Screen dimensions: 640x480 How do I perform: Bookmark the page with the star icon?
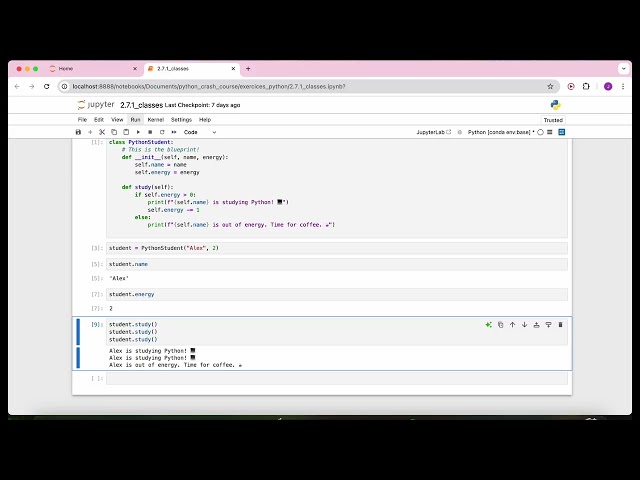[x=550, y=87]
